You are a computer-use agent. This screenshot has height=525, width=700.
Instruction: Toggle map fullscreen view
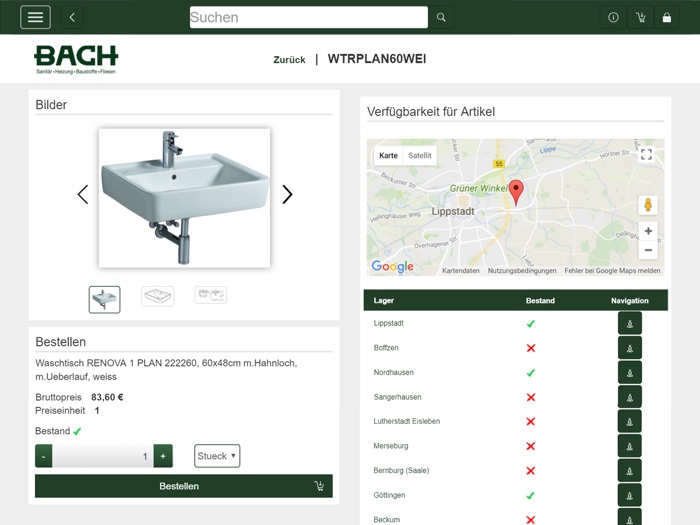coord(646,154)
